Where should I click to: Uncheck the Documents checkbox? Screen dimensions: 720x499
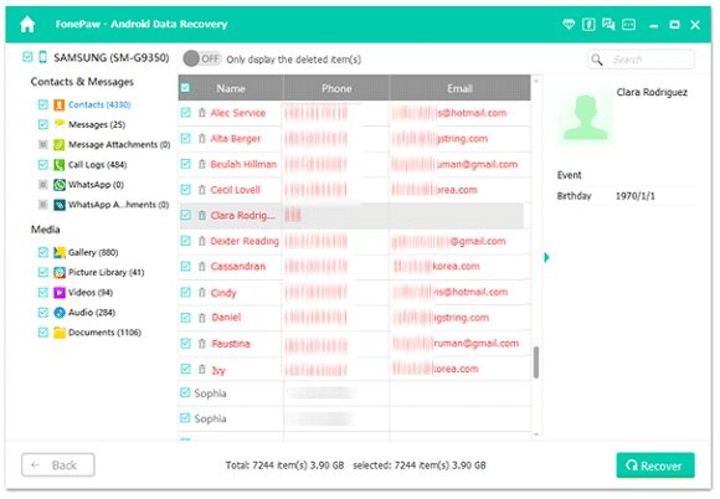tap(43, 332)
